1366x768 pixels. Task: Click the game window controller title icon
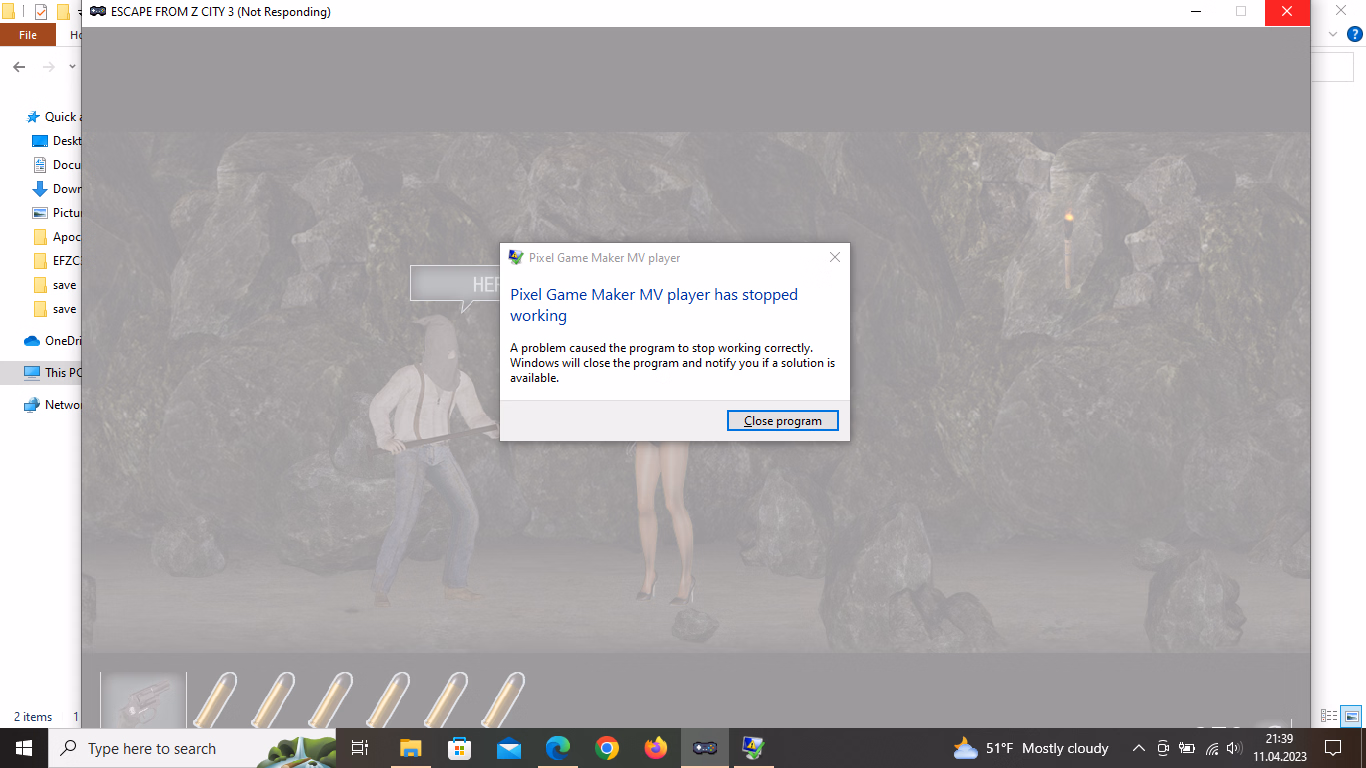coord(98,12)
